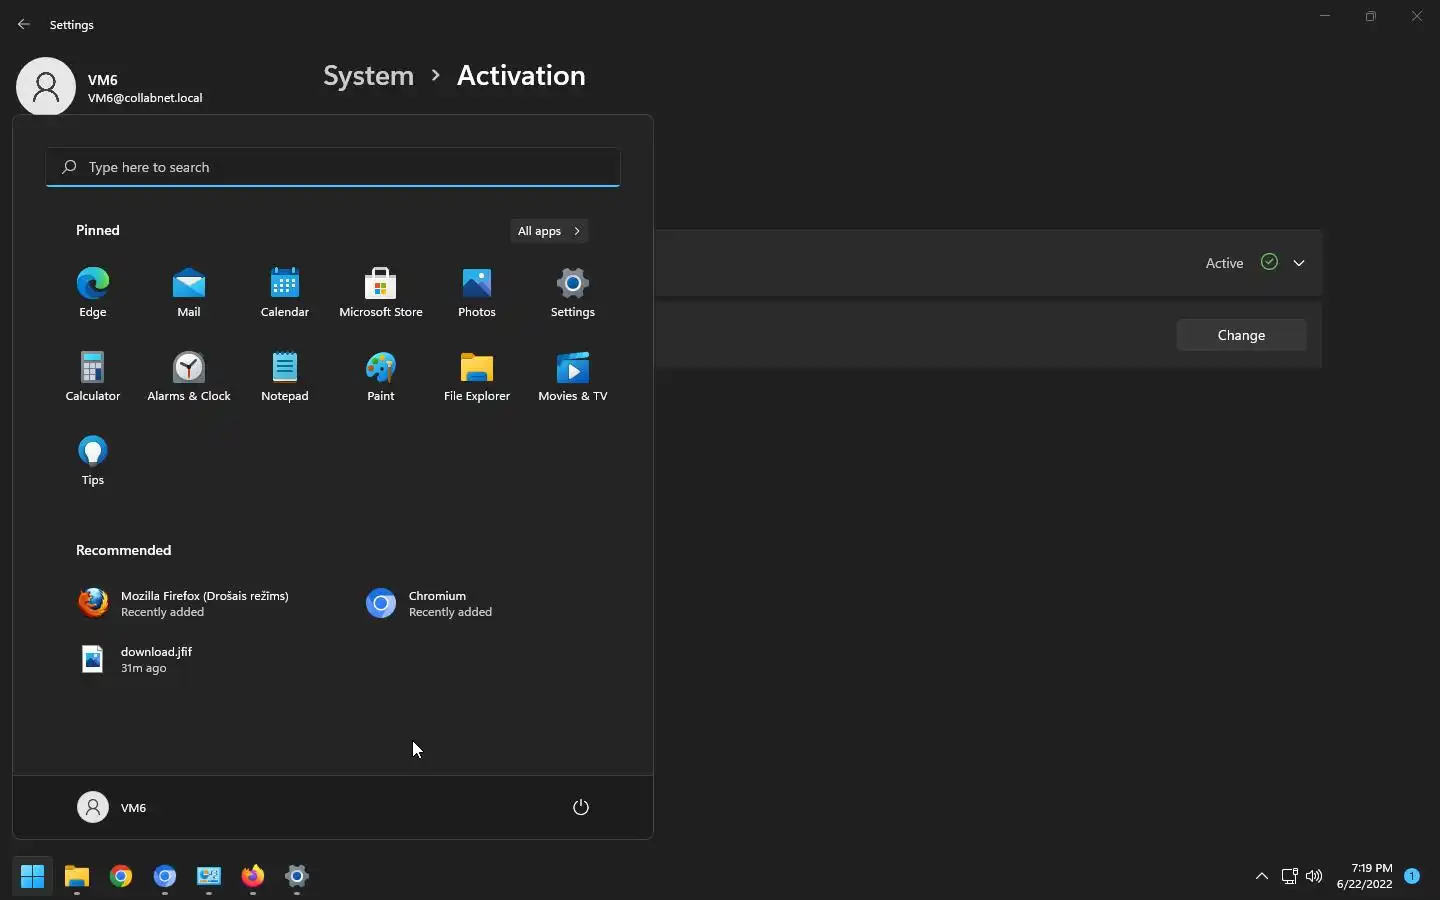Click the VM6@collabnet.local account text

(x=145, y=98)
